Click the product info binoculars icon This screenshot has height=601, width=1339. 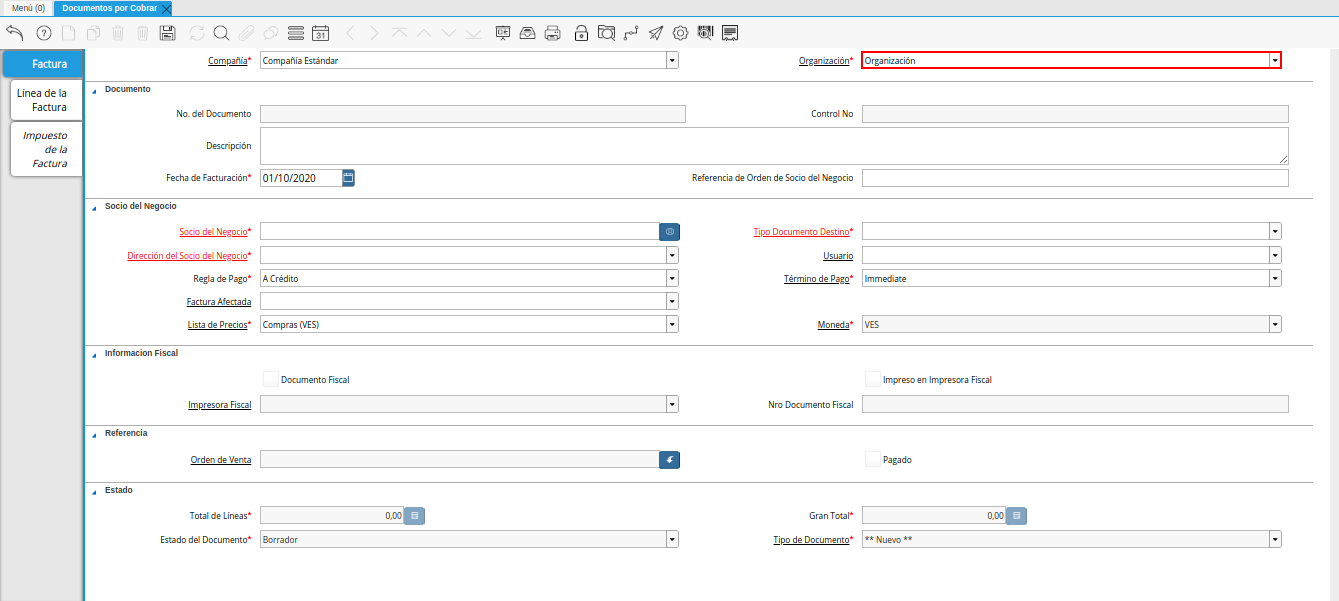(705, 33)
